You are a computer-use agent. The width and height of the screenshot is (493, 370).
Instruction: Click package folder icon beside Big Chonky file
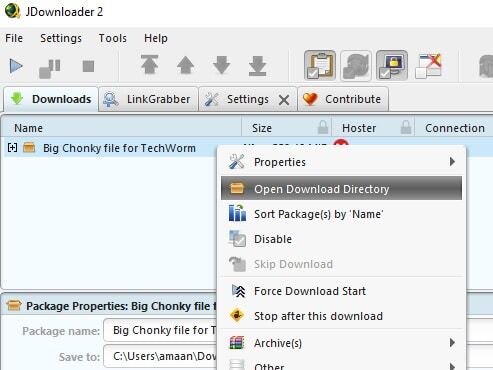[x=29, y=147]
